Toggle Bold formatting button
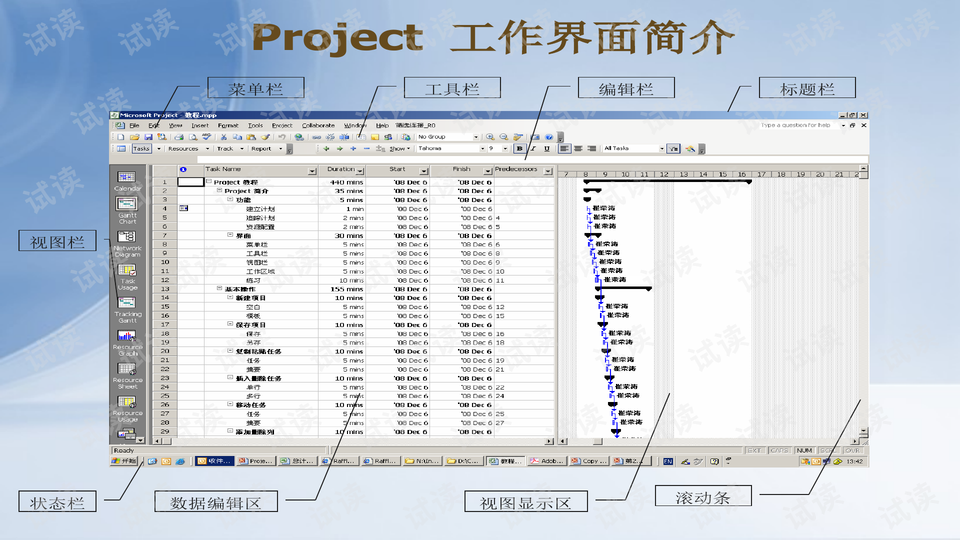The image size is (960, 540). coord(519,149)
